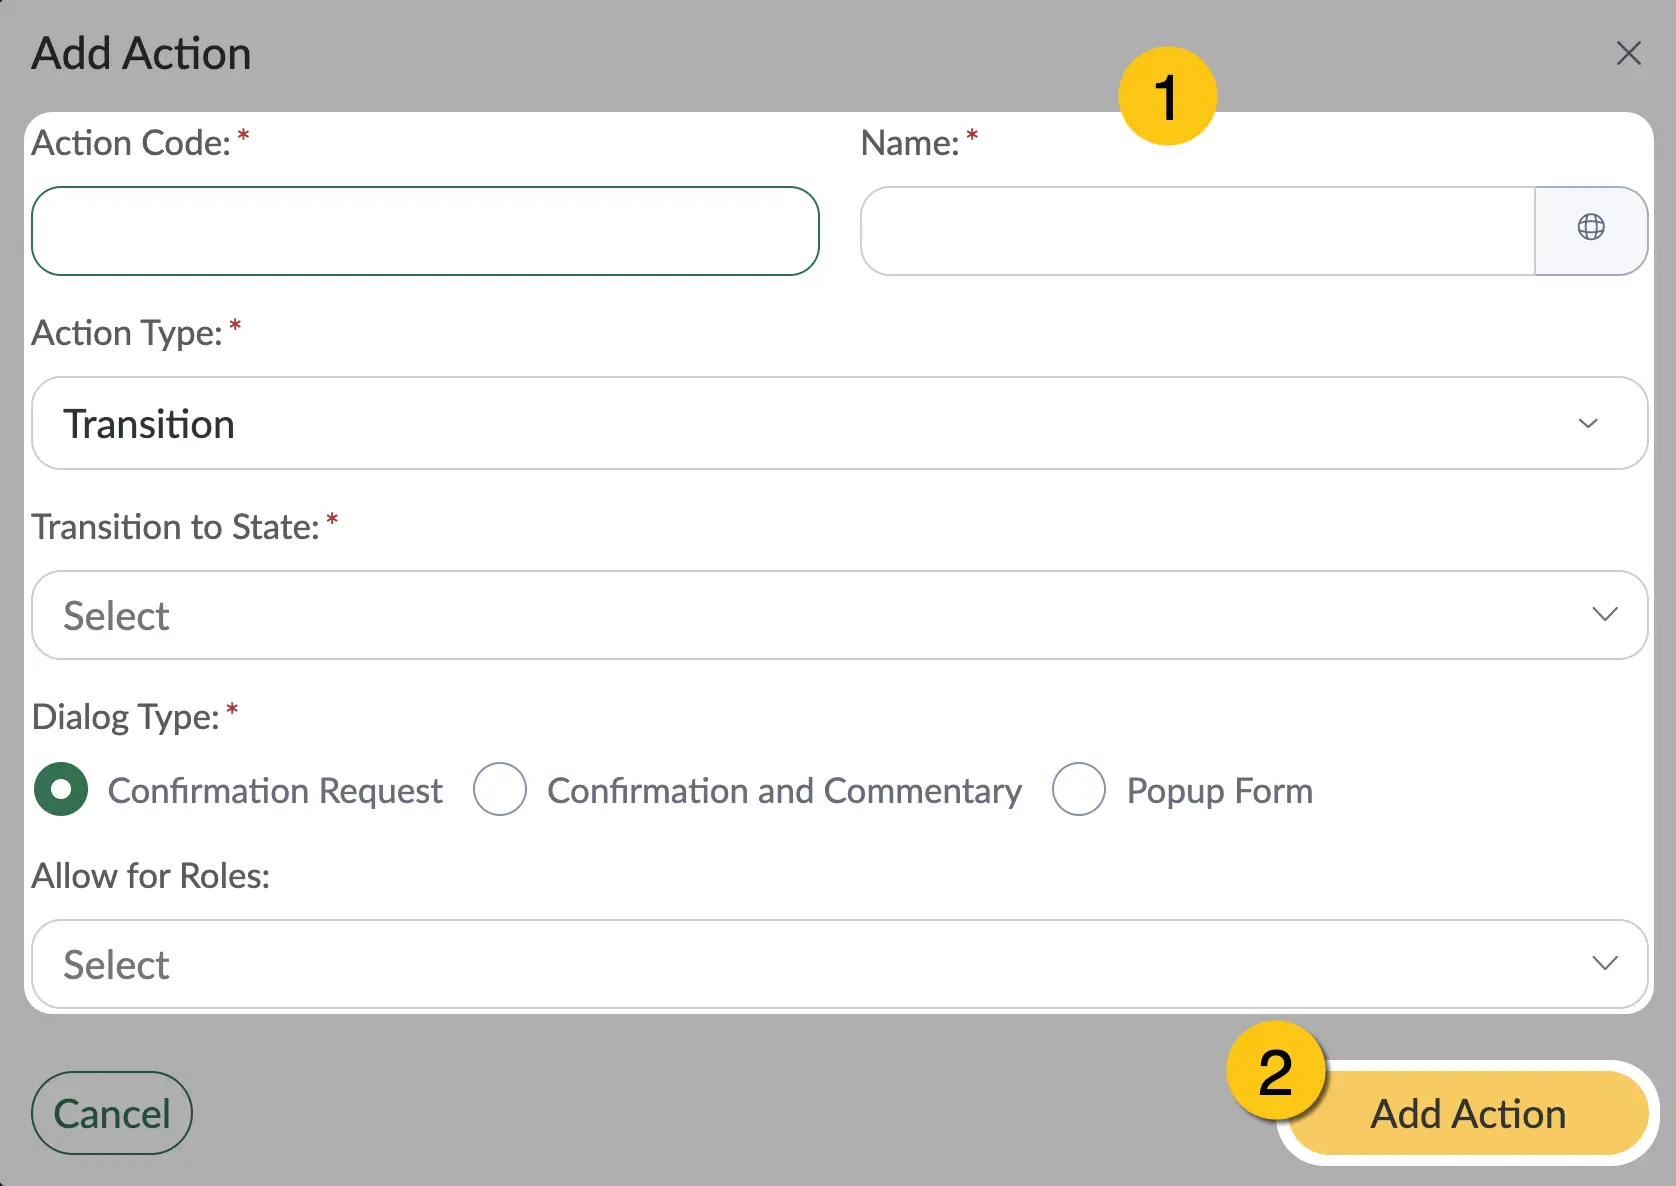Select the Confirmation Request radio button
1676x1186 pixels.
(x=61, y=789)
